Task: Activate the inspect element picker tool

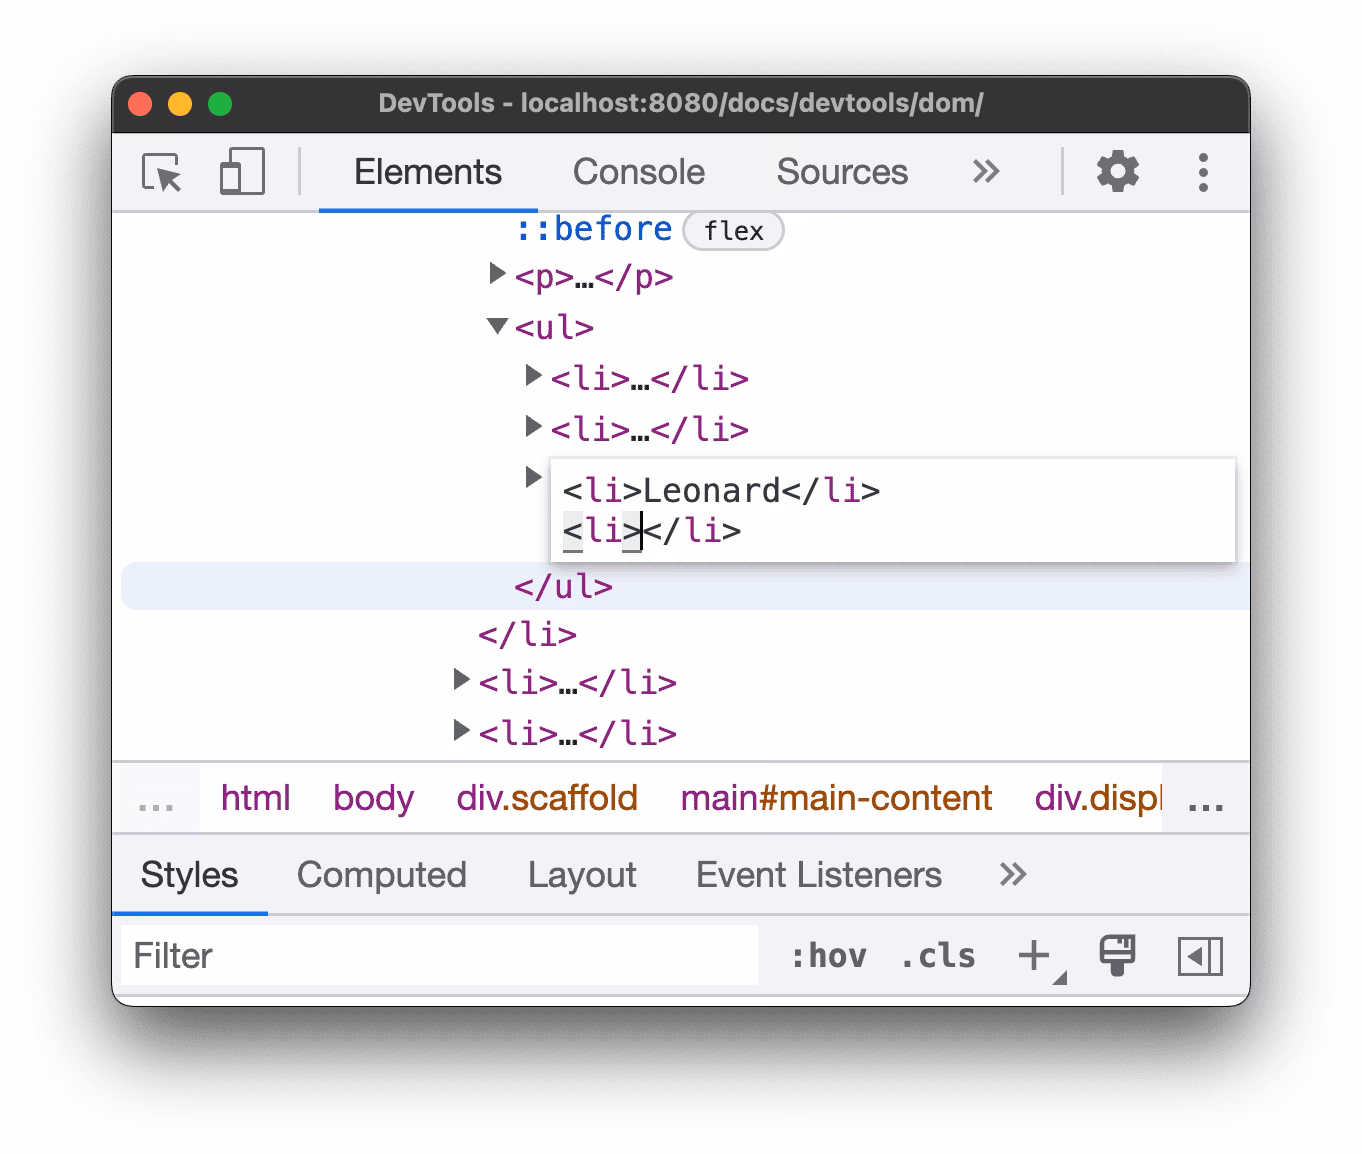Action: pyautogui.click(x=162, y=173)
